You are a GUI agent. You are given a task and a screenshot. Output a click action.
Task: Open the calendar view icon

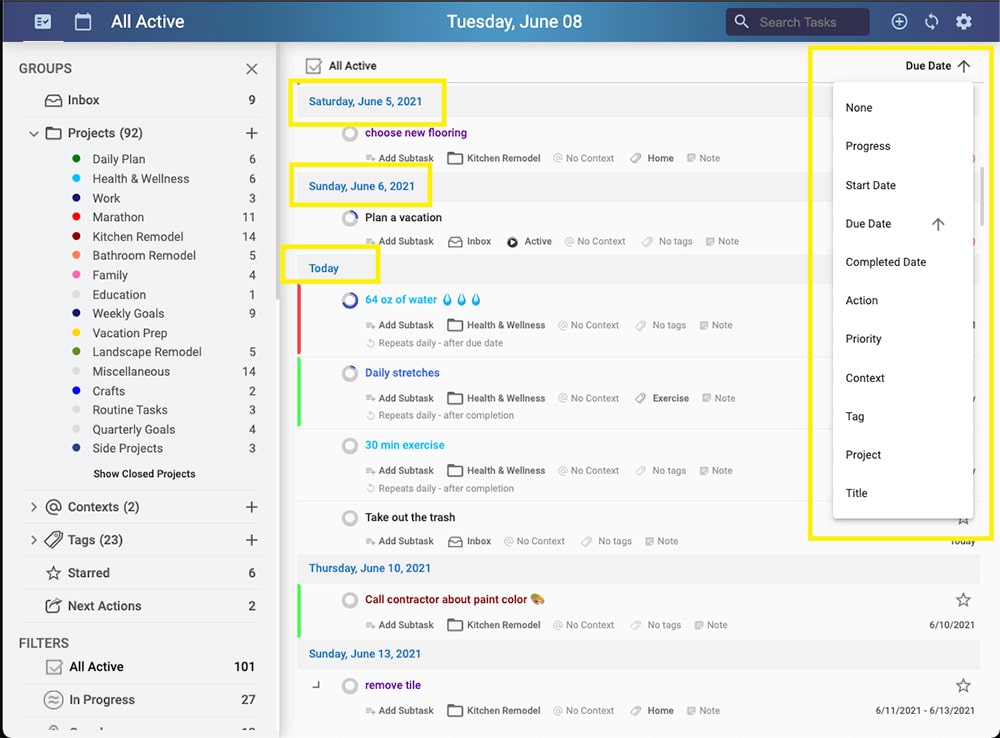click(83, 21)
